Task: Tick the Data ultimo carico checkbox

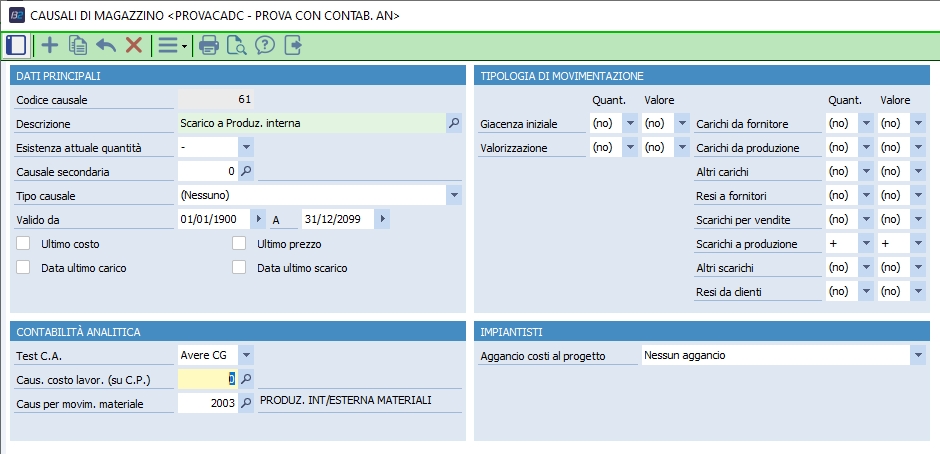Action: pos(24,268)
